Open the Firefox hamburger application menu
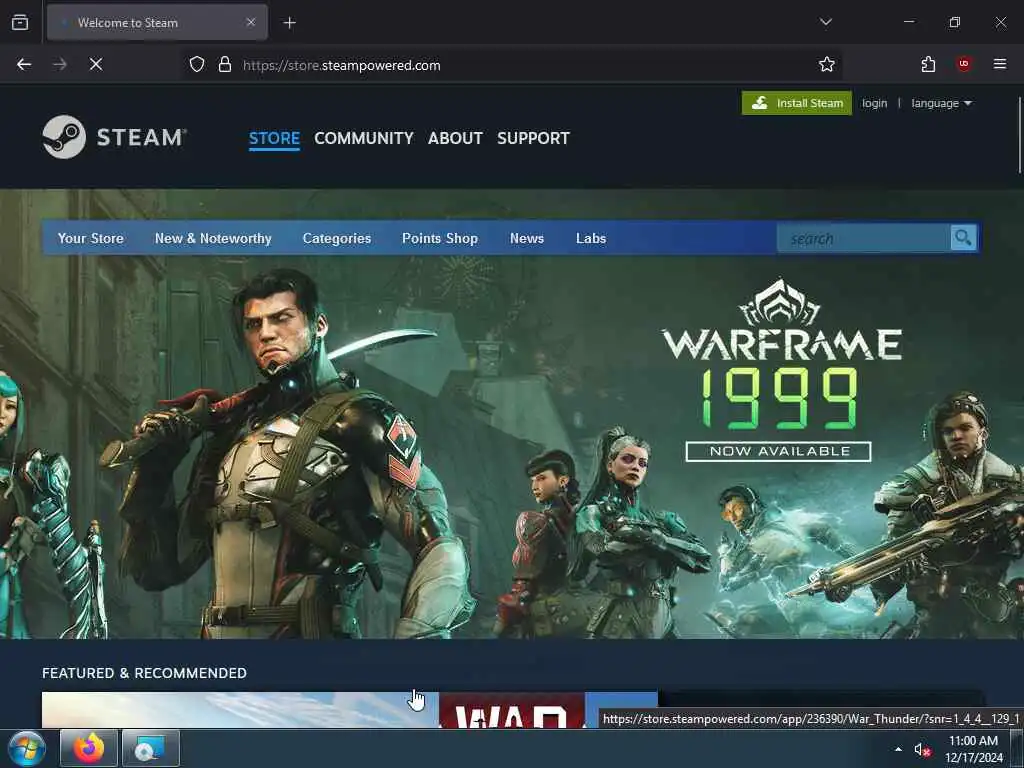The height and width of the screenshot is (768, 1024). pyautogui.click(x=1000, y=64)
